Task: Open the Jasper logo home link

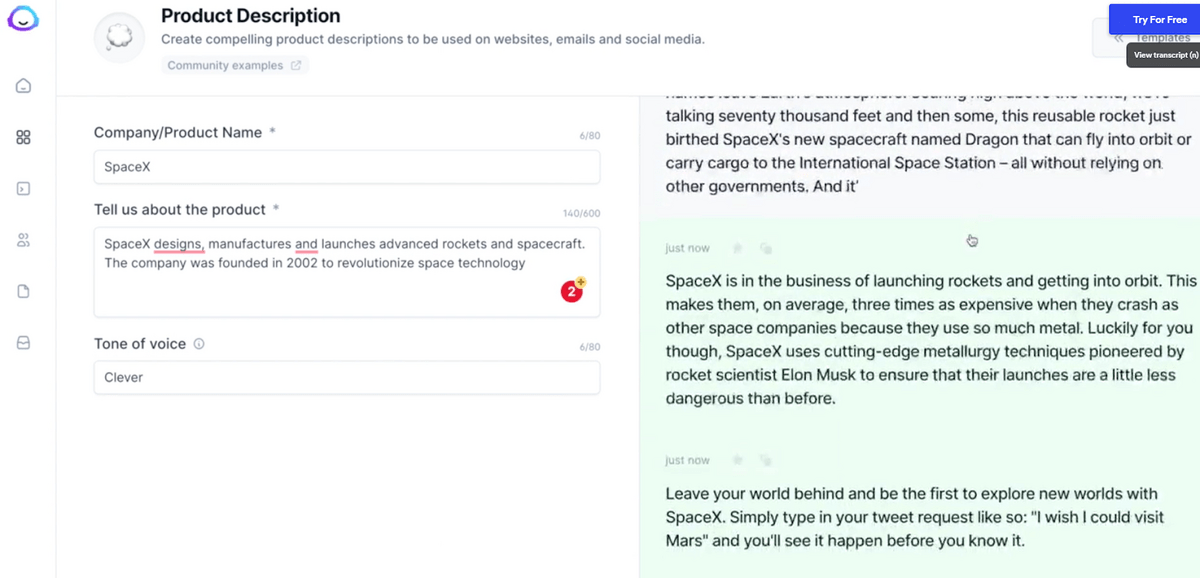Action: pos(23,19)
